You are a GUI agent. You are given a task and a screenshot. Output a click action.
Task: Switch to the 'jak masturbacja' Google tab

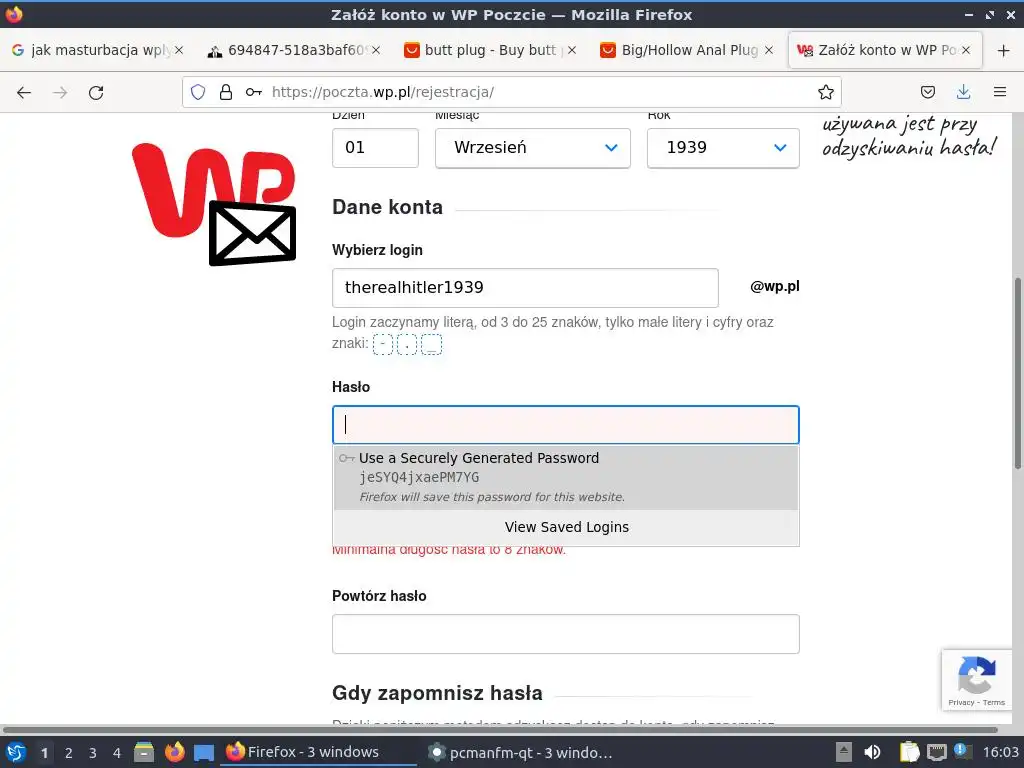98,50
